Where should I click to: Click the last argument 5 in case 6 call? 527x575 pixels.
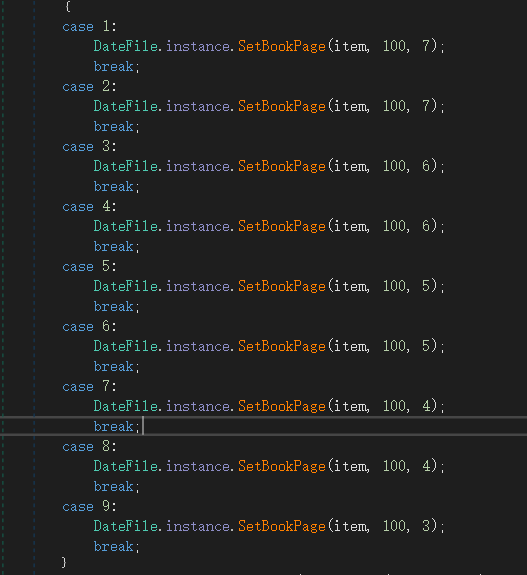pyautogui.click(x=425, y=346)
